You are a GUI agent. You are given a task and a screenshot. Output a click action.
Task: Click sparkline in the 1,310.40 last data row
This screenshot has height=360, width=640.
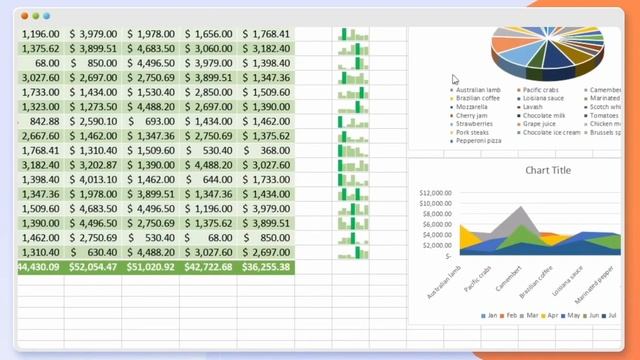[x=353, y=253]
